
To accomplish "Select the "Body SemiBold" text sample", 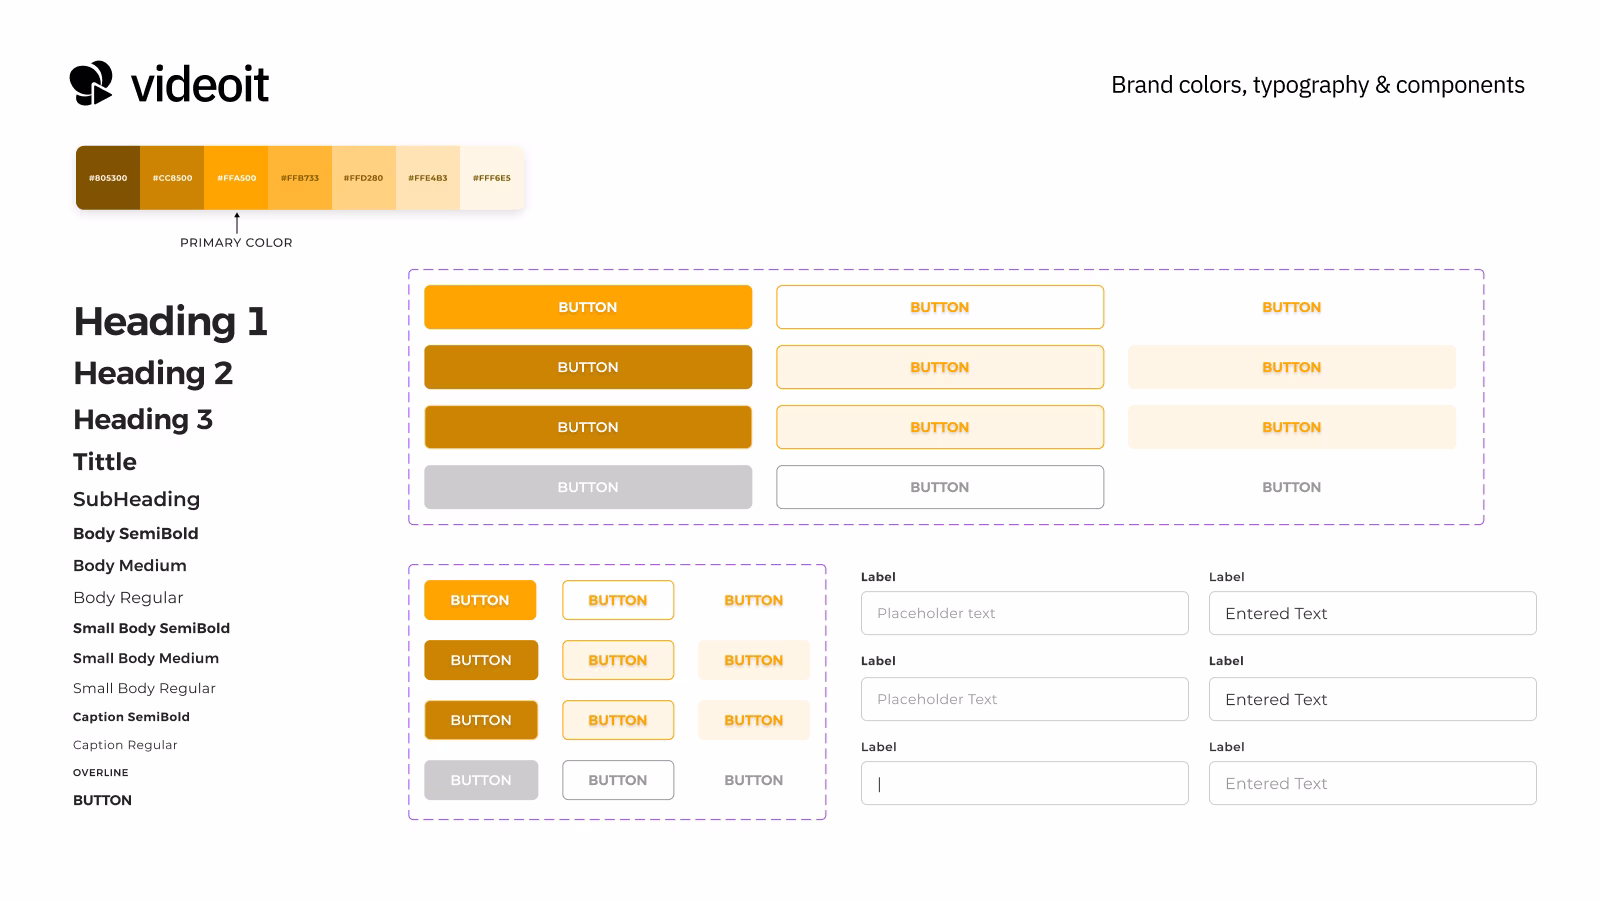I will click(136, 534).
